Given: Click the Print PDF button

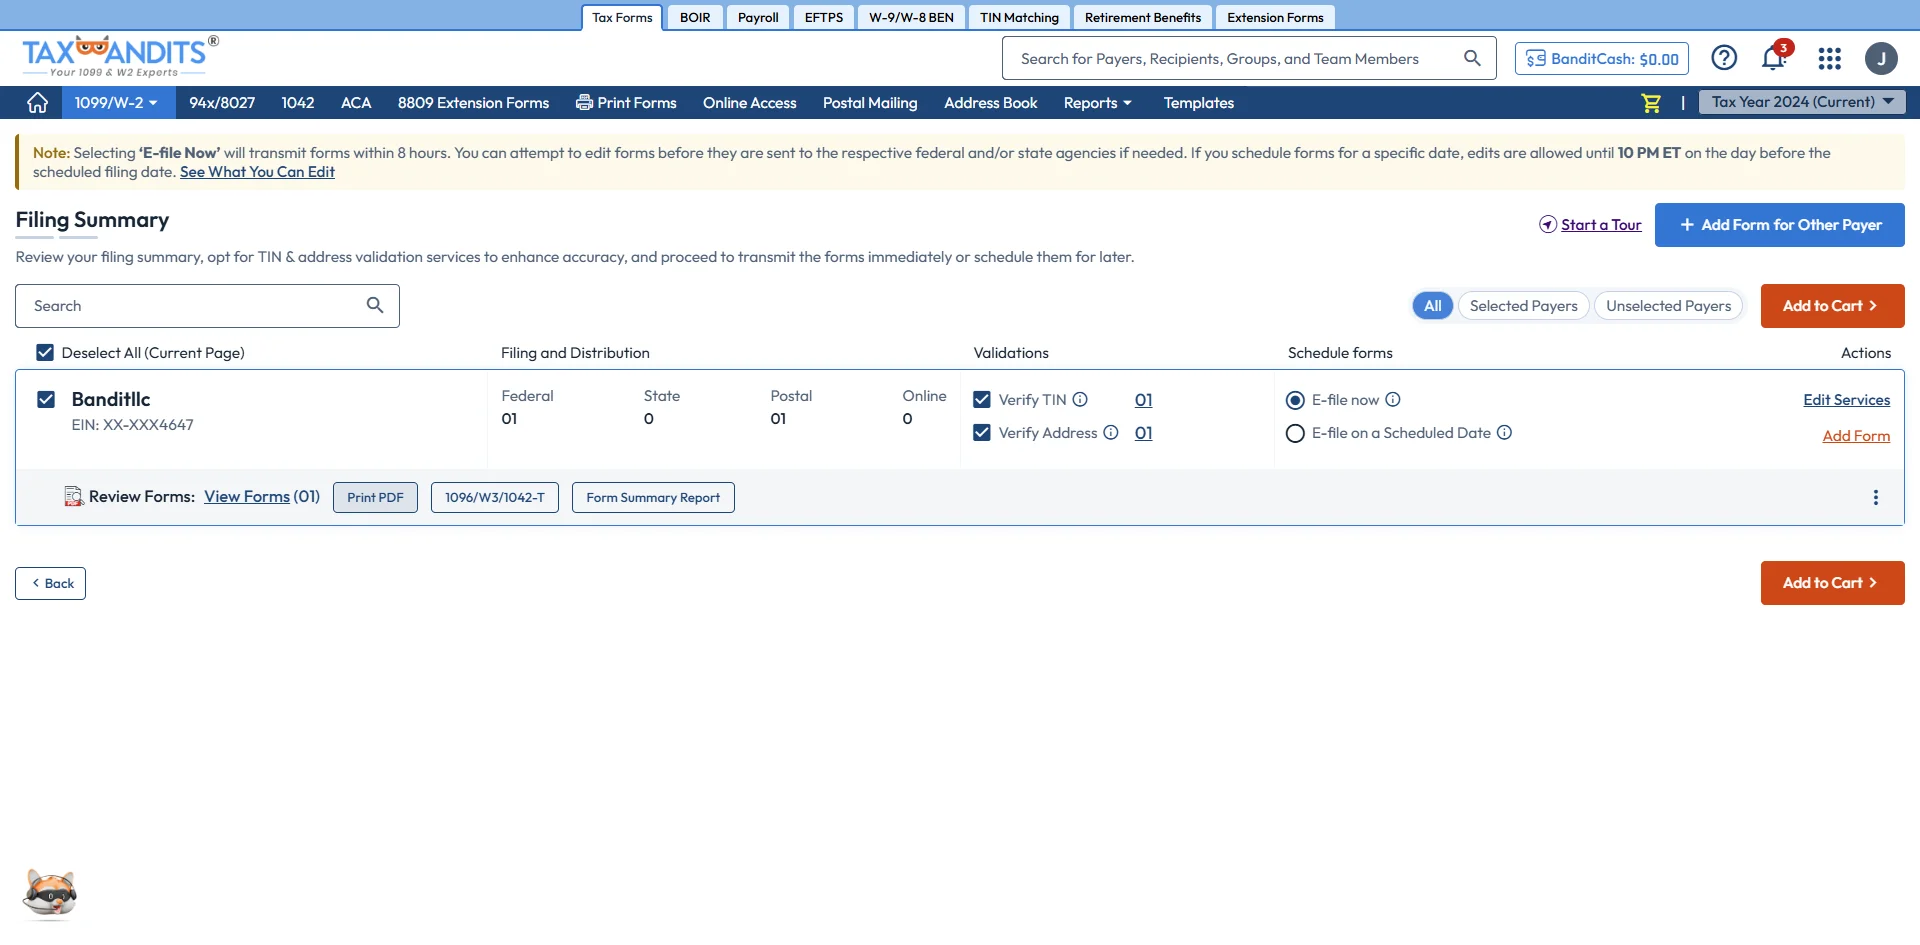Looking at the screenshot, I should pos(375,498).
